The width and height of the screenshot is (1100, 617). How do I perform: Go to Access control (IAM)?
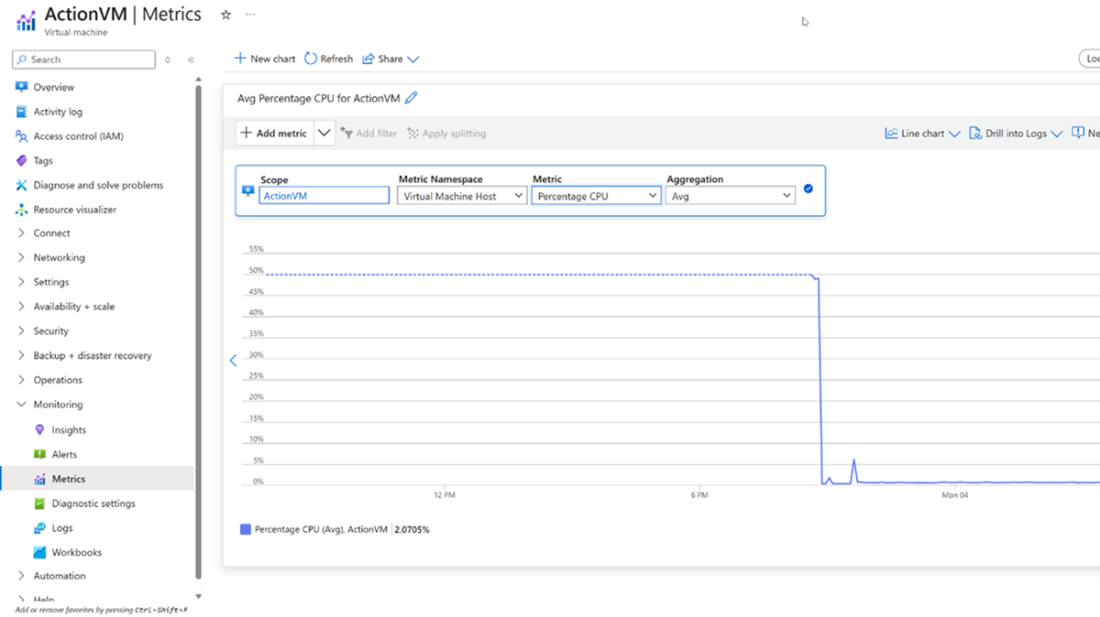(79, 136)
